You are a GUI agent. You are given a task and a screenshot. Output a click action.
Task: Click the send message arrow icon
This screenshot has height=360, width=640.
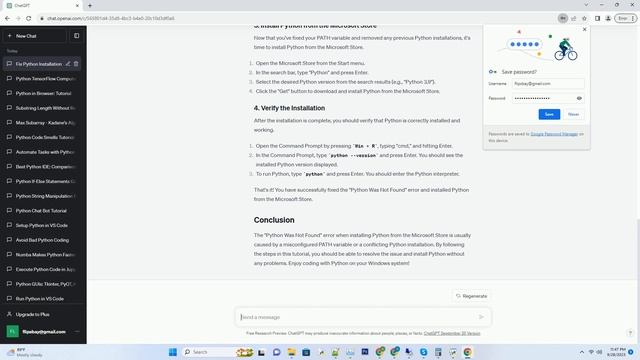[481, 317]
